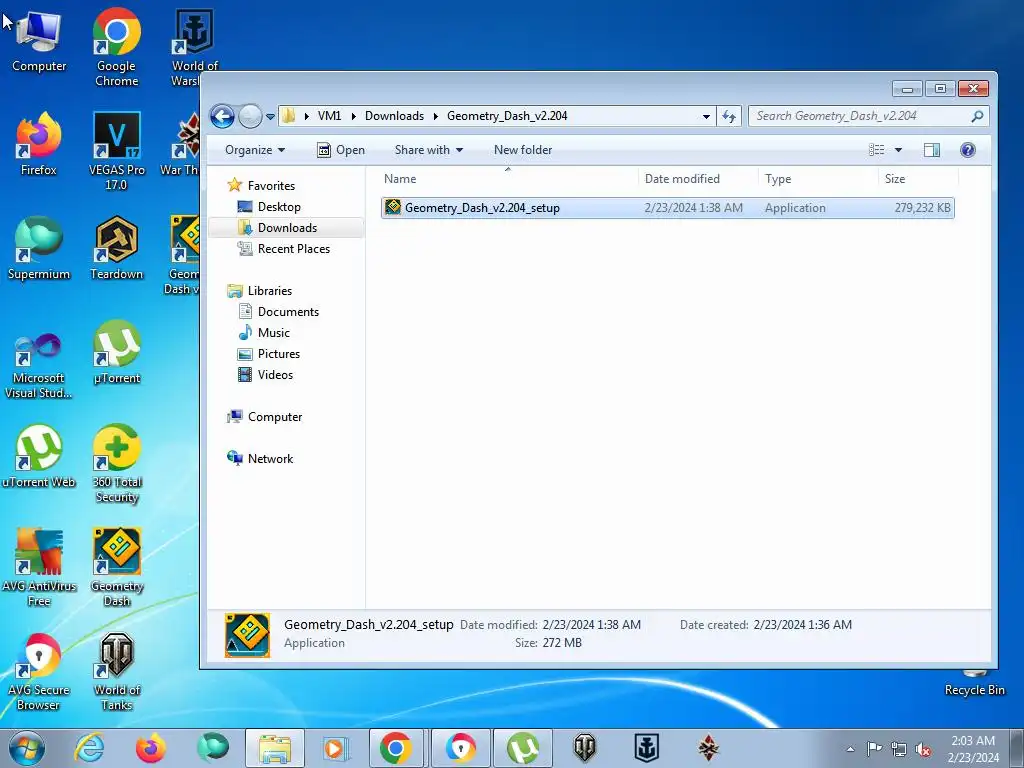Select the Microsoft Visual Studio desktop shortcut
This screenshot has width=1024, height=768.
click(39, 366)
